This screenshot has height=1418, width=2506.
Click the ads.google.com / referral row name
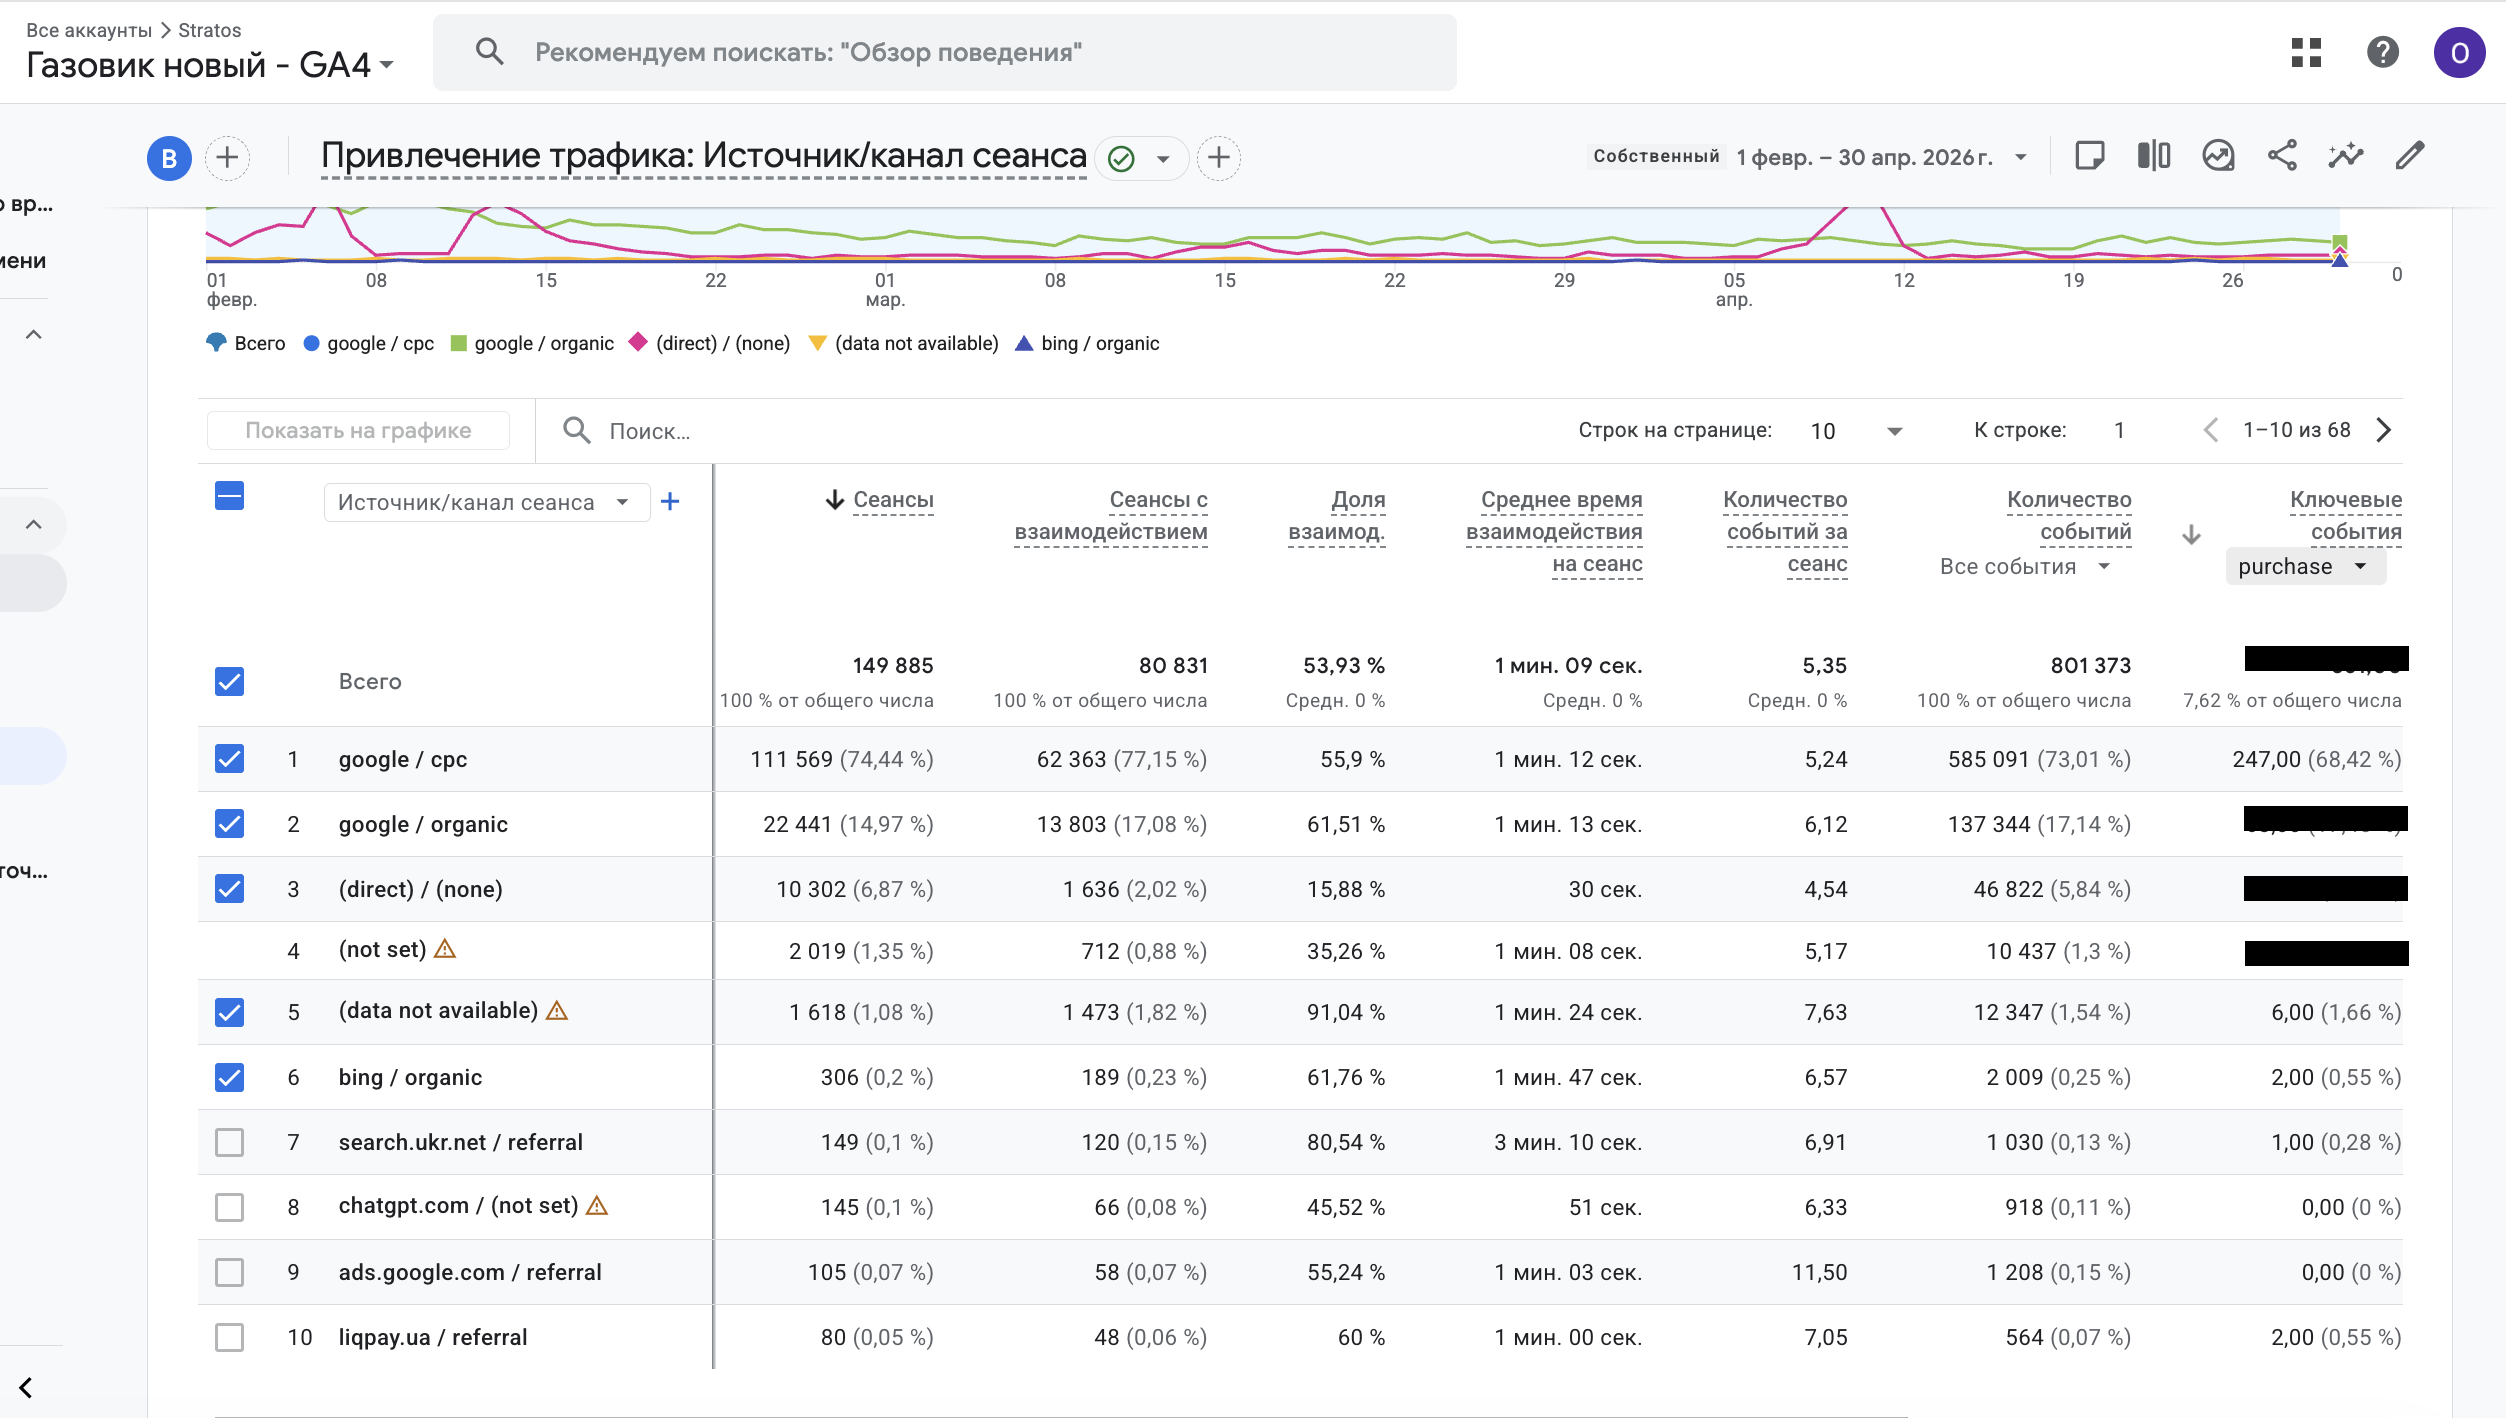[x=470, y=1272]
